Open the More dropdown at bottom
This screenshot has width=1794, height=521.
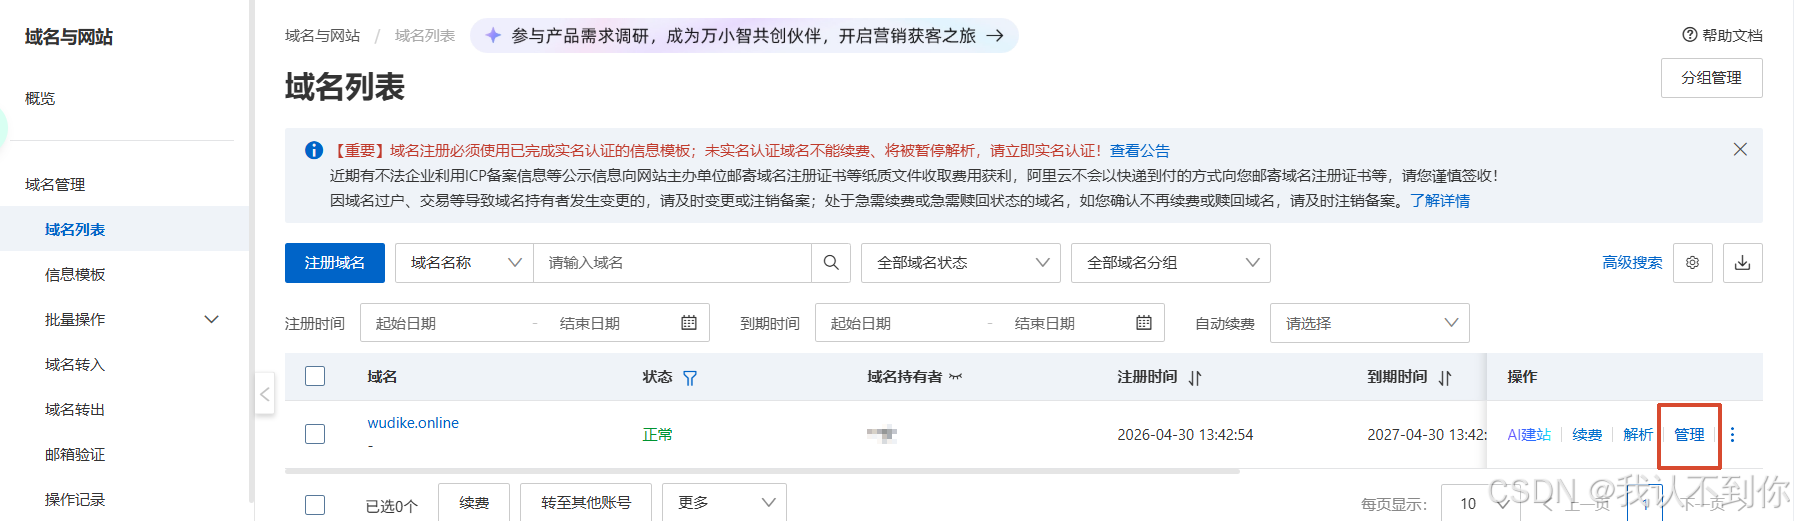point(724,503)
